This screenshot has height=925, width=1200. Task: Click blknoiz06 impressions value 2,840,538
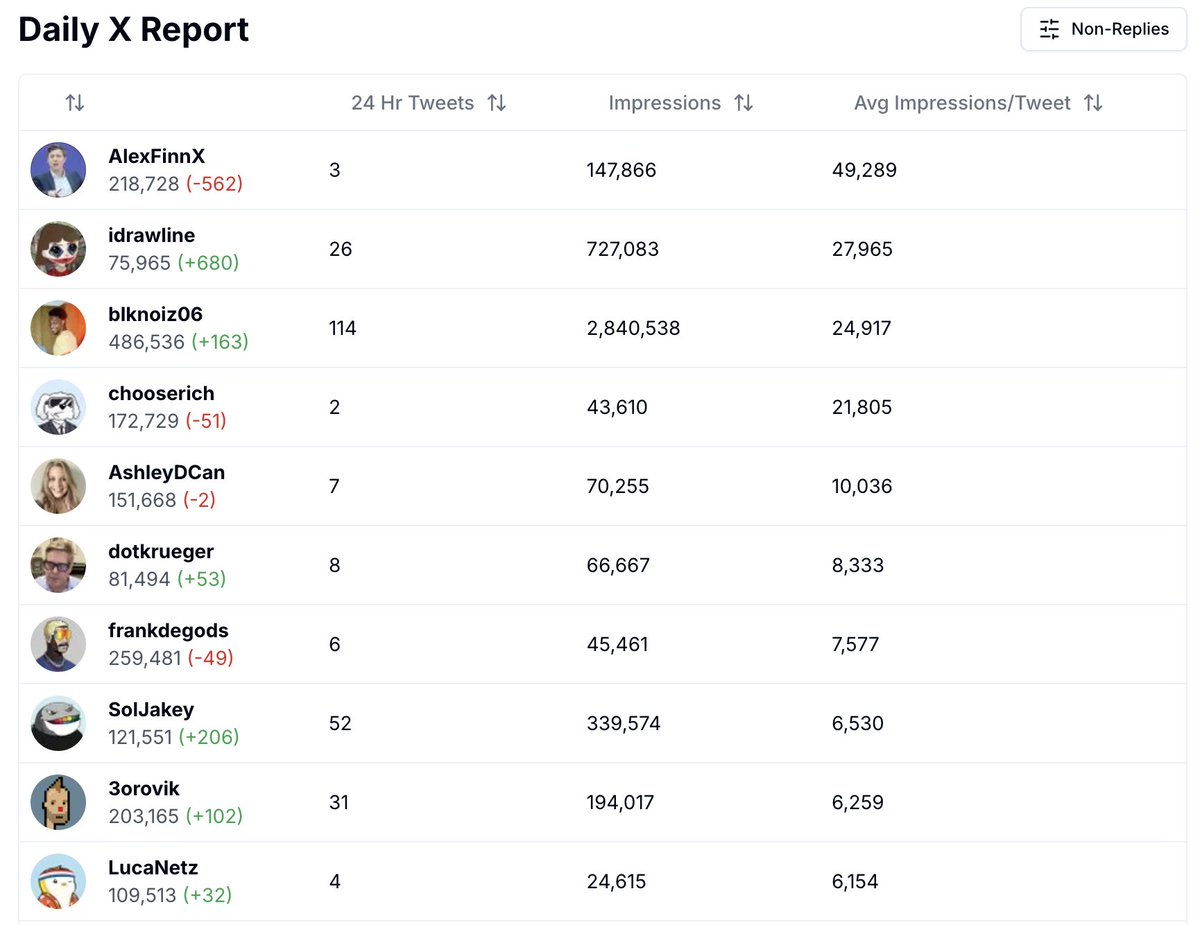click(634, 328)
